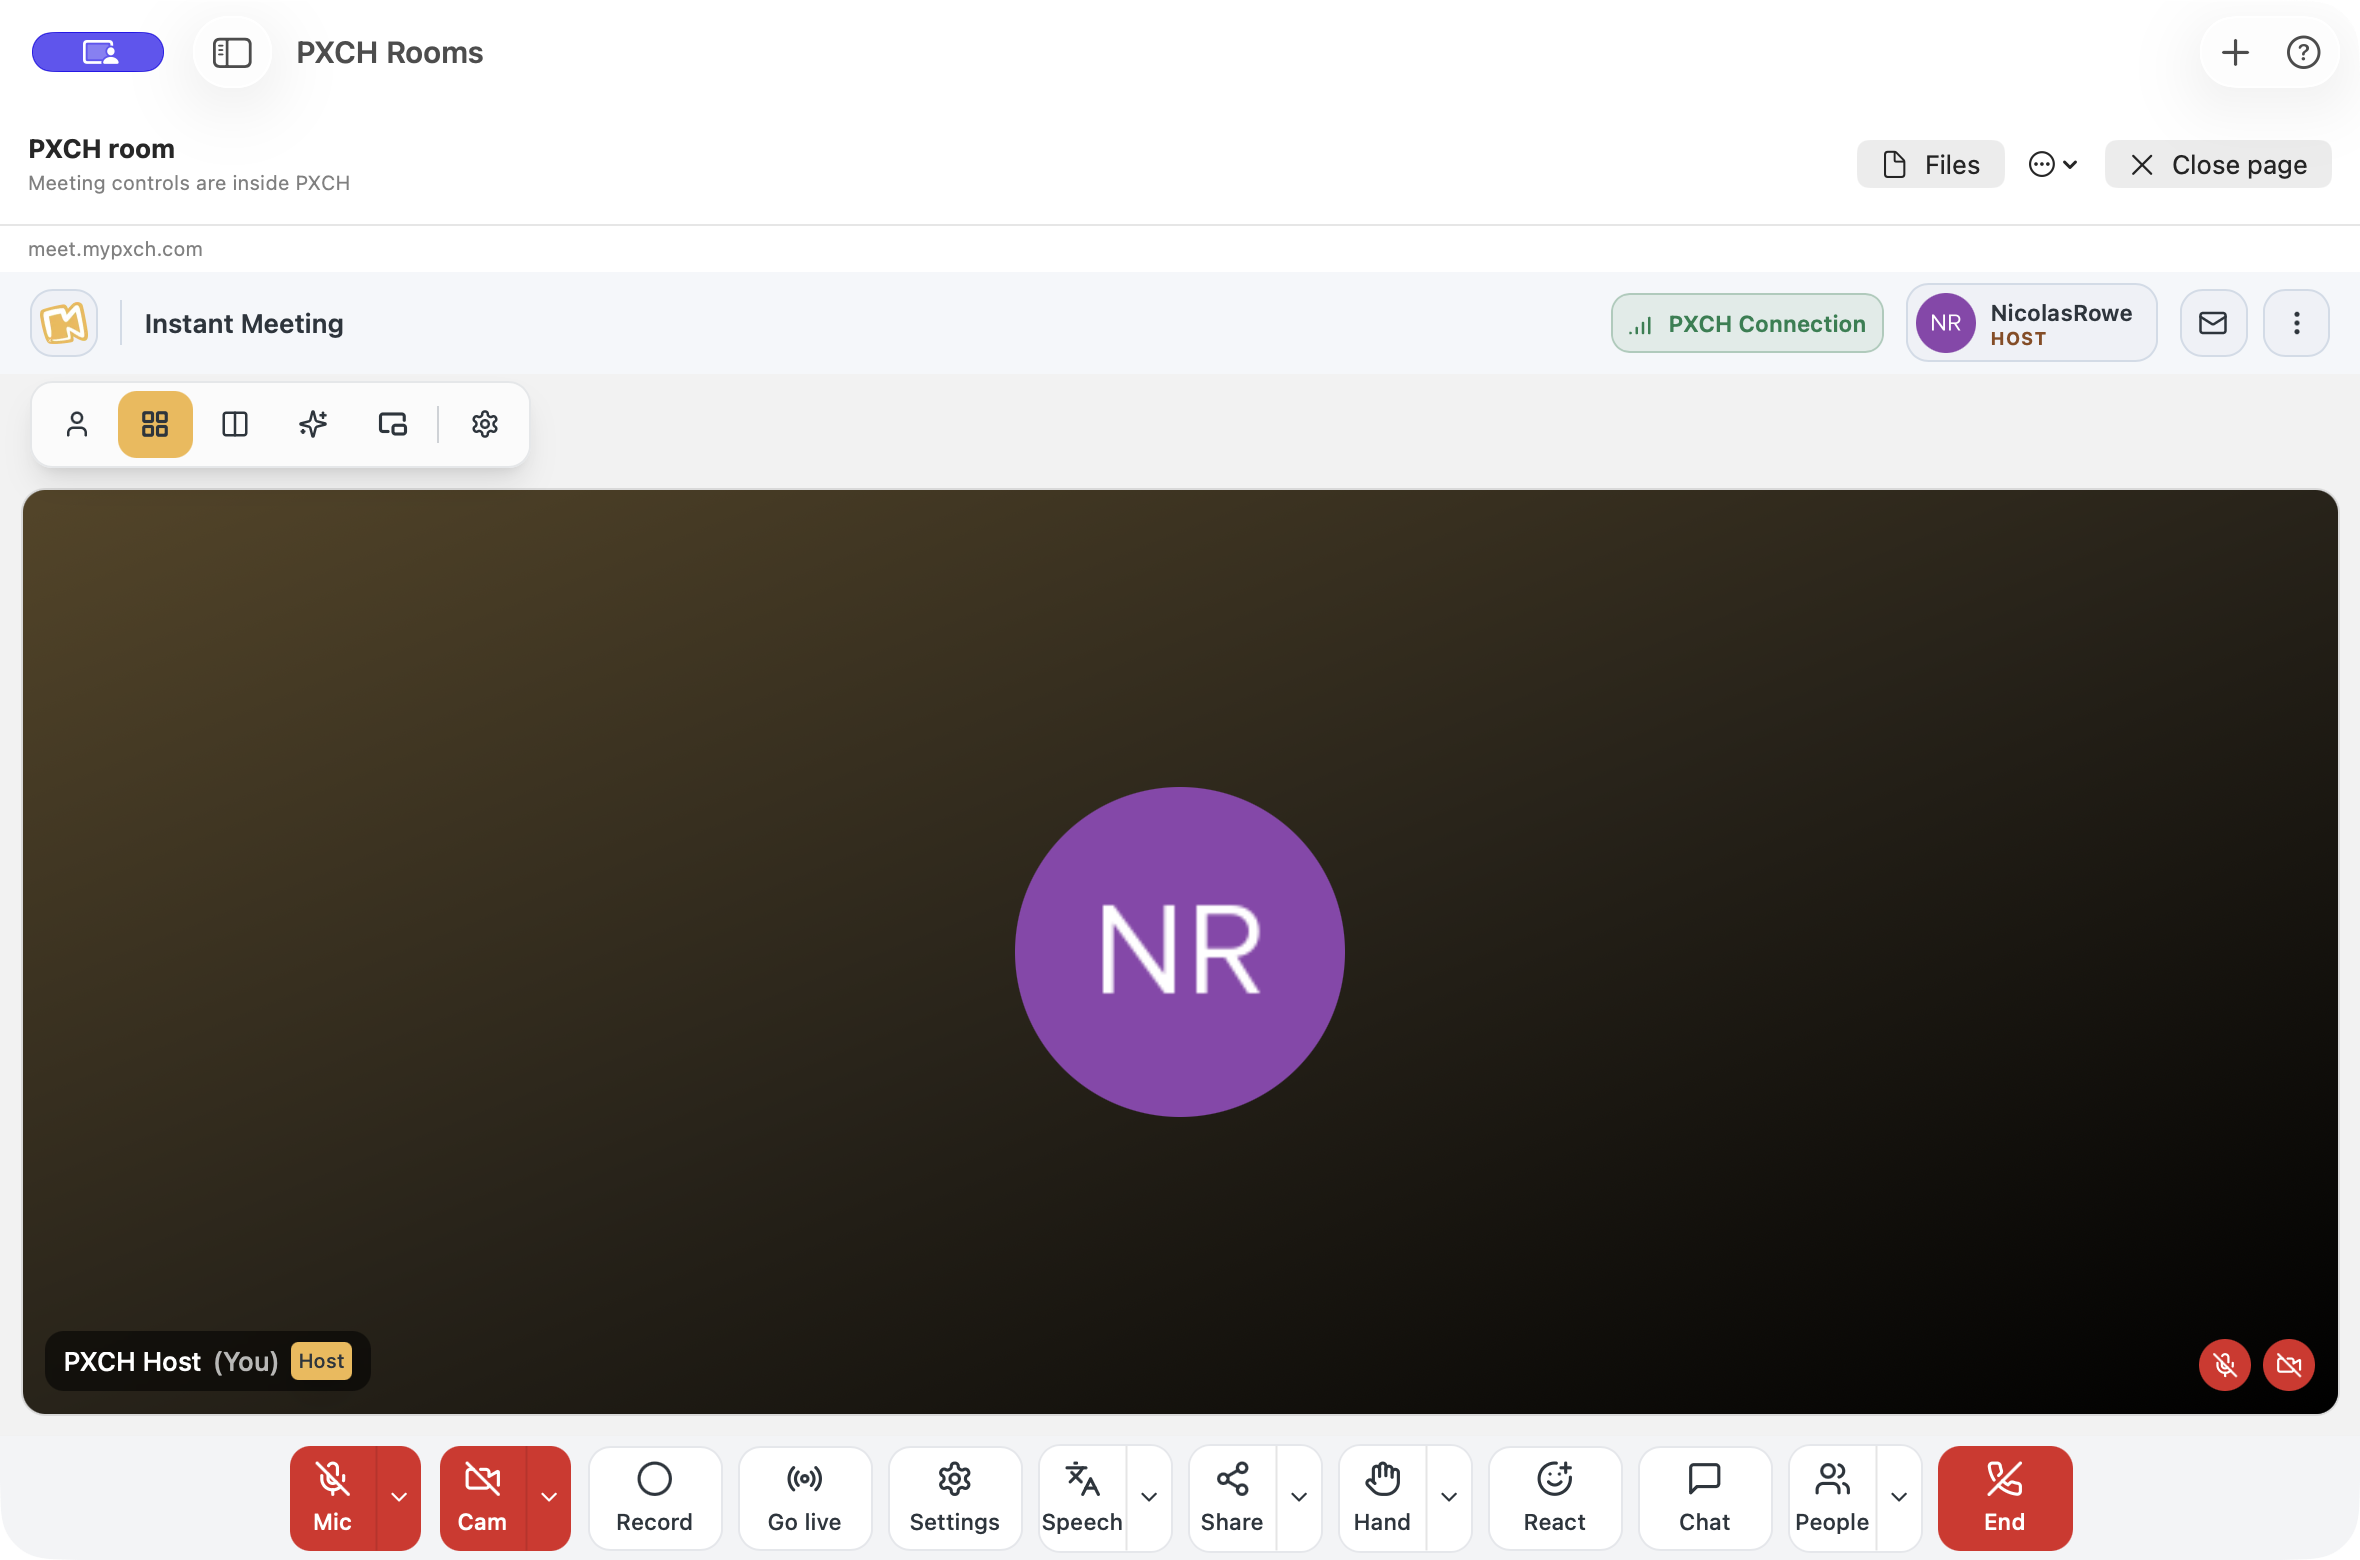
Task: Open meeting Settings in bottom toolbar
Action: (x=955, y=1497)
